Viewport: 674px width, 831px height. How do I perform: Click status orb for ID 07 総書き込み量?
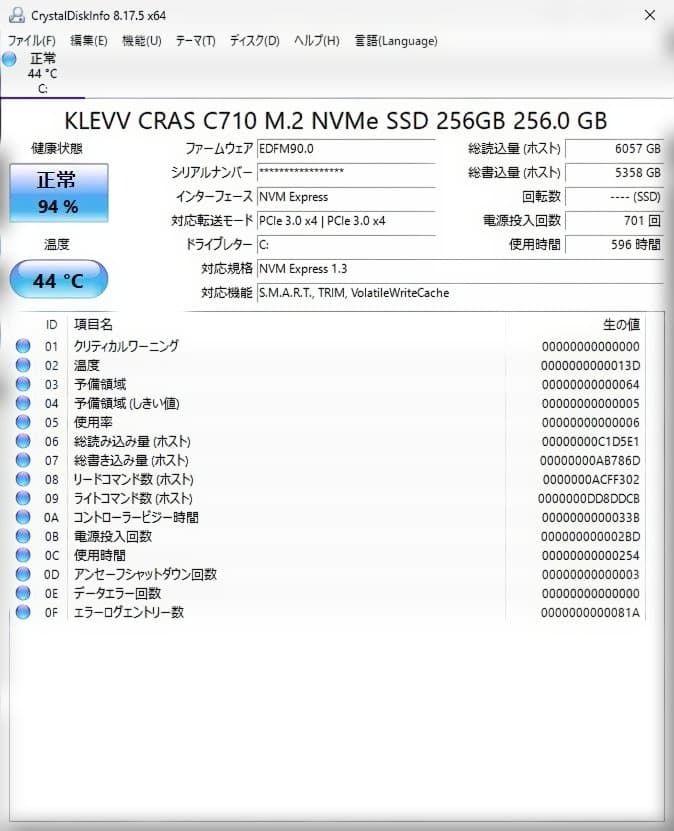point(23,460)
